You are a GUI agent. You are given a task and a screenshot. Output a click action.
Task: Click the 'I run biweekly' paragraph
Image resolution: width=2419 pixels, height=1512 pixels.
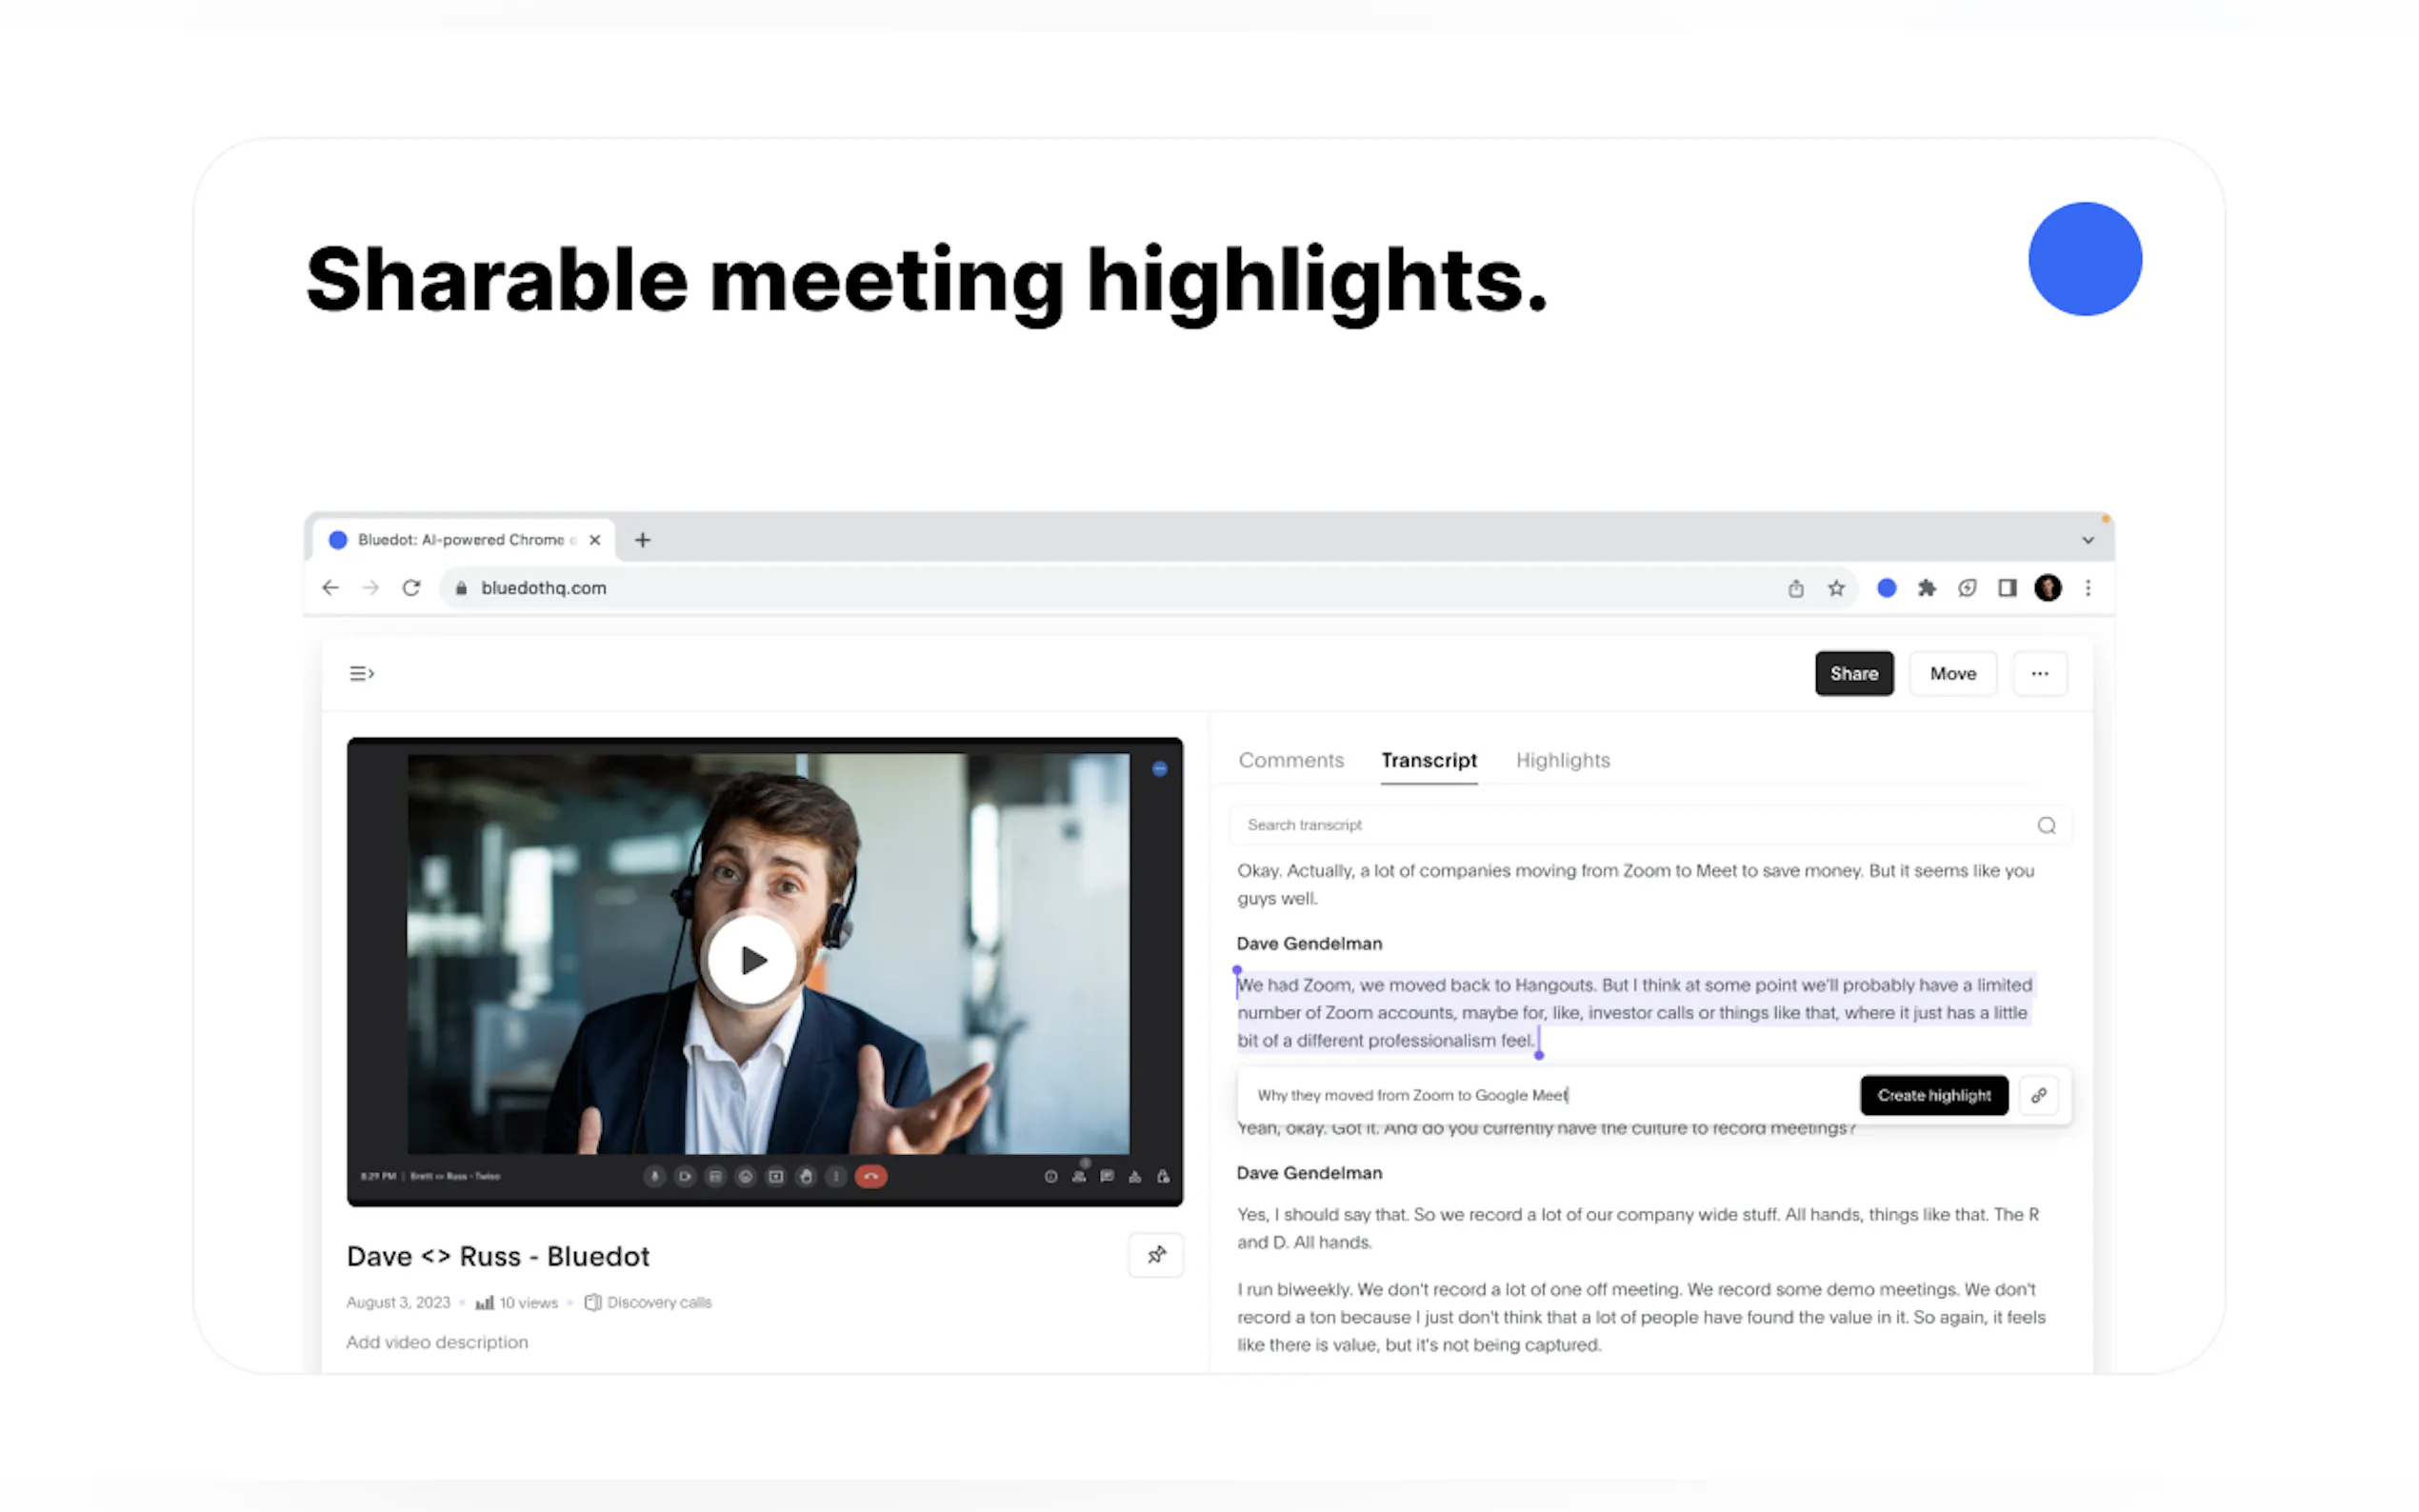click(x=1640, y=1316)
